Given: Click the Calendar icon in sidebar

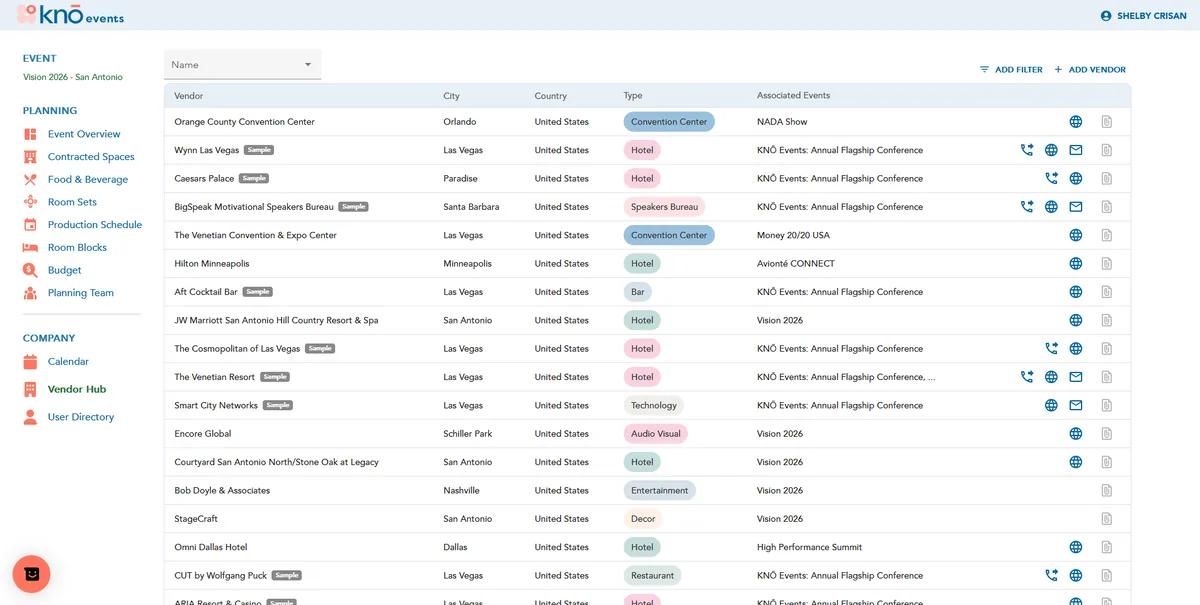Looking at the screenshot, I should coord(30,362).
